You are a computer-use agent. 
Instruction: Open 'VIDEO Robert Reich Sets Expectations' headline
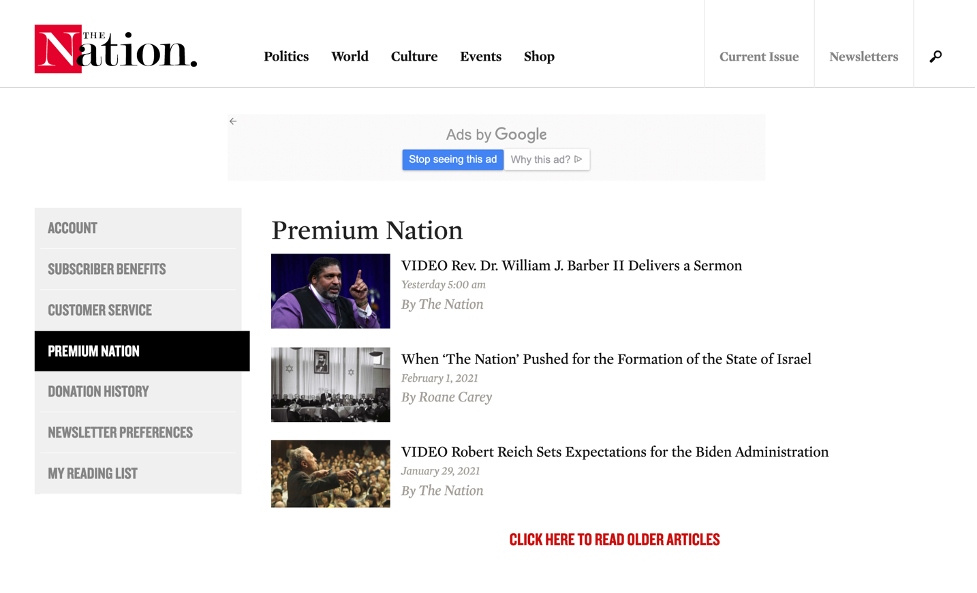(615, 452)
